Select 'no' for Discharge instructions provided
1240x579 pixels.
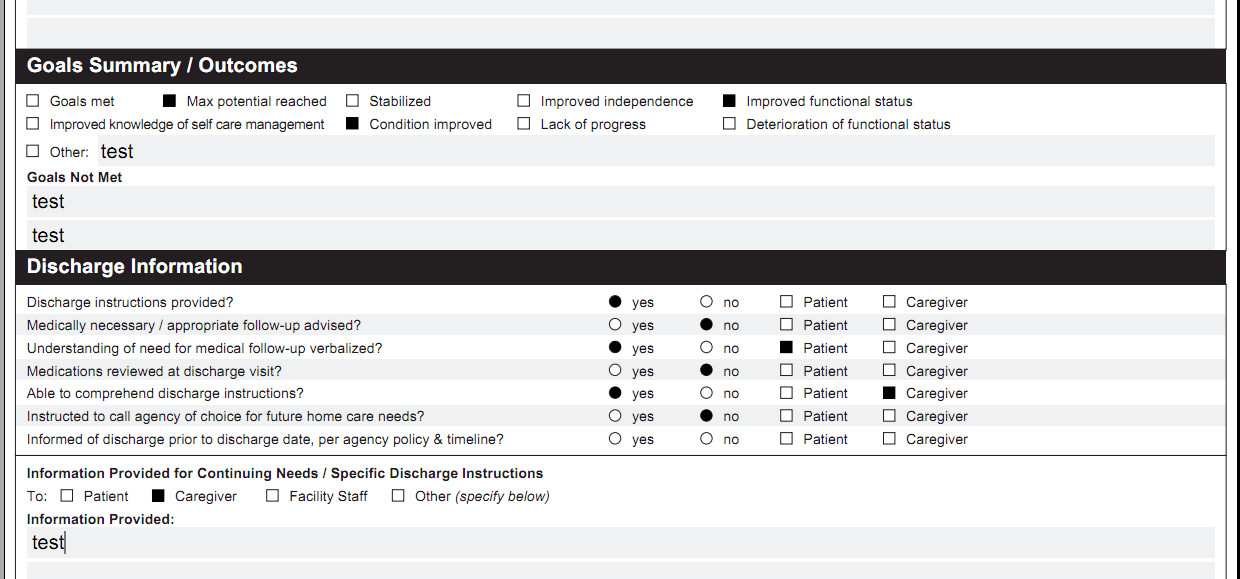click(x=707, y=302)
